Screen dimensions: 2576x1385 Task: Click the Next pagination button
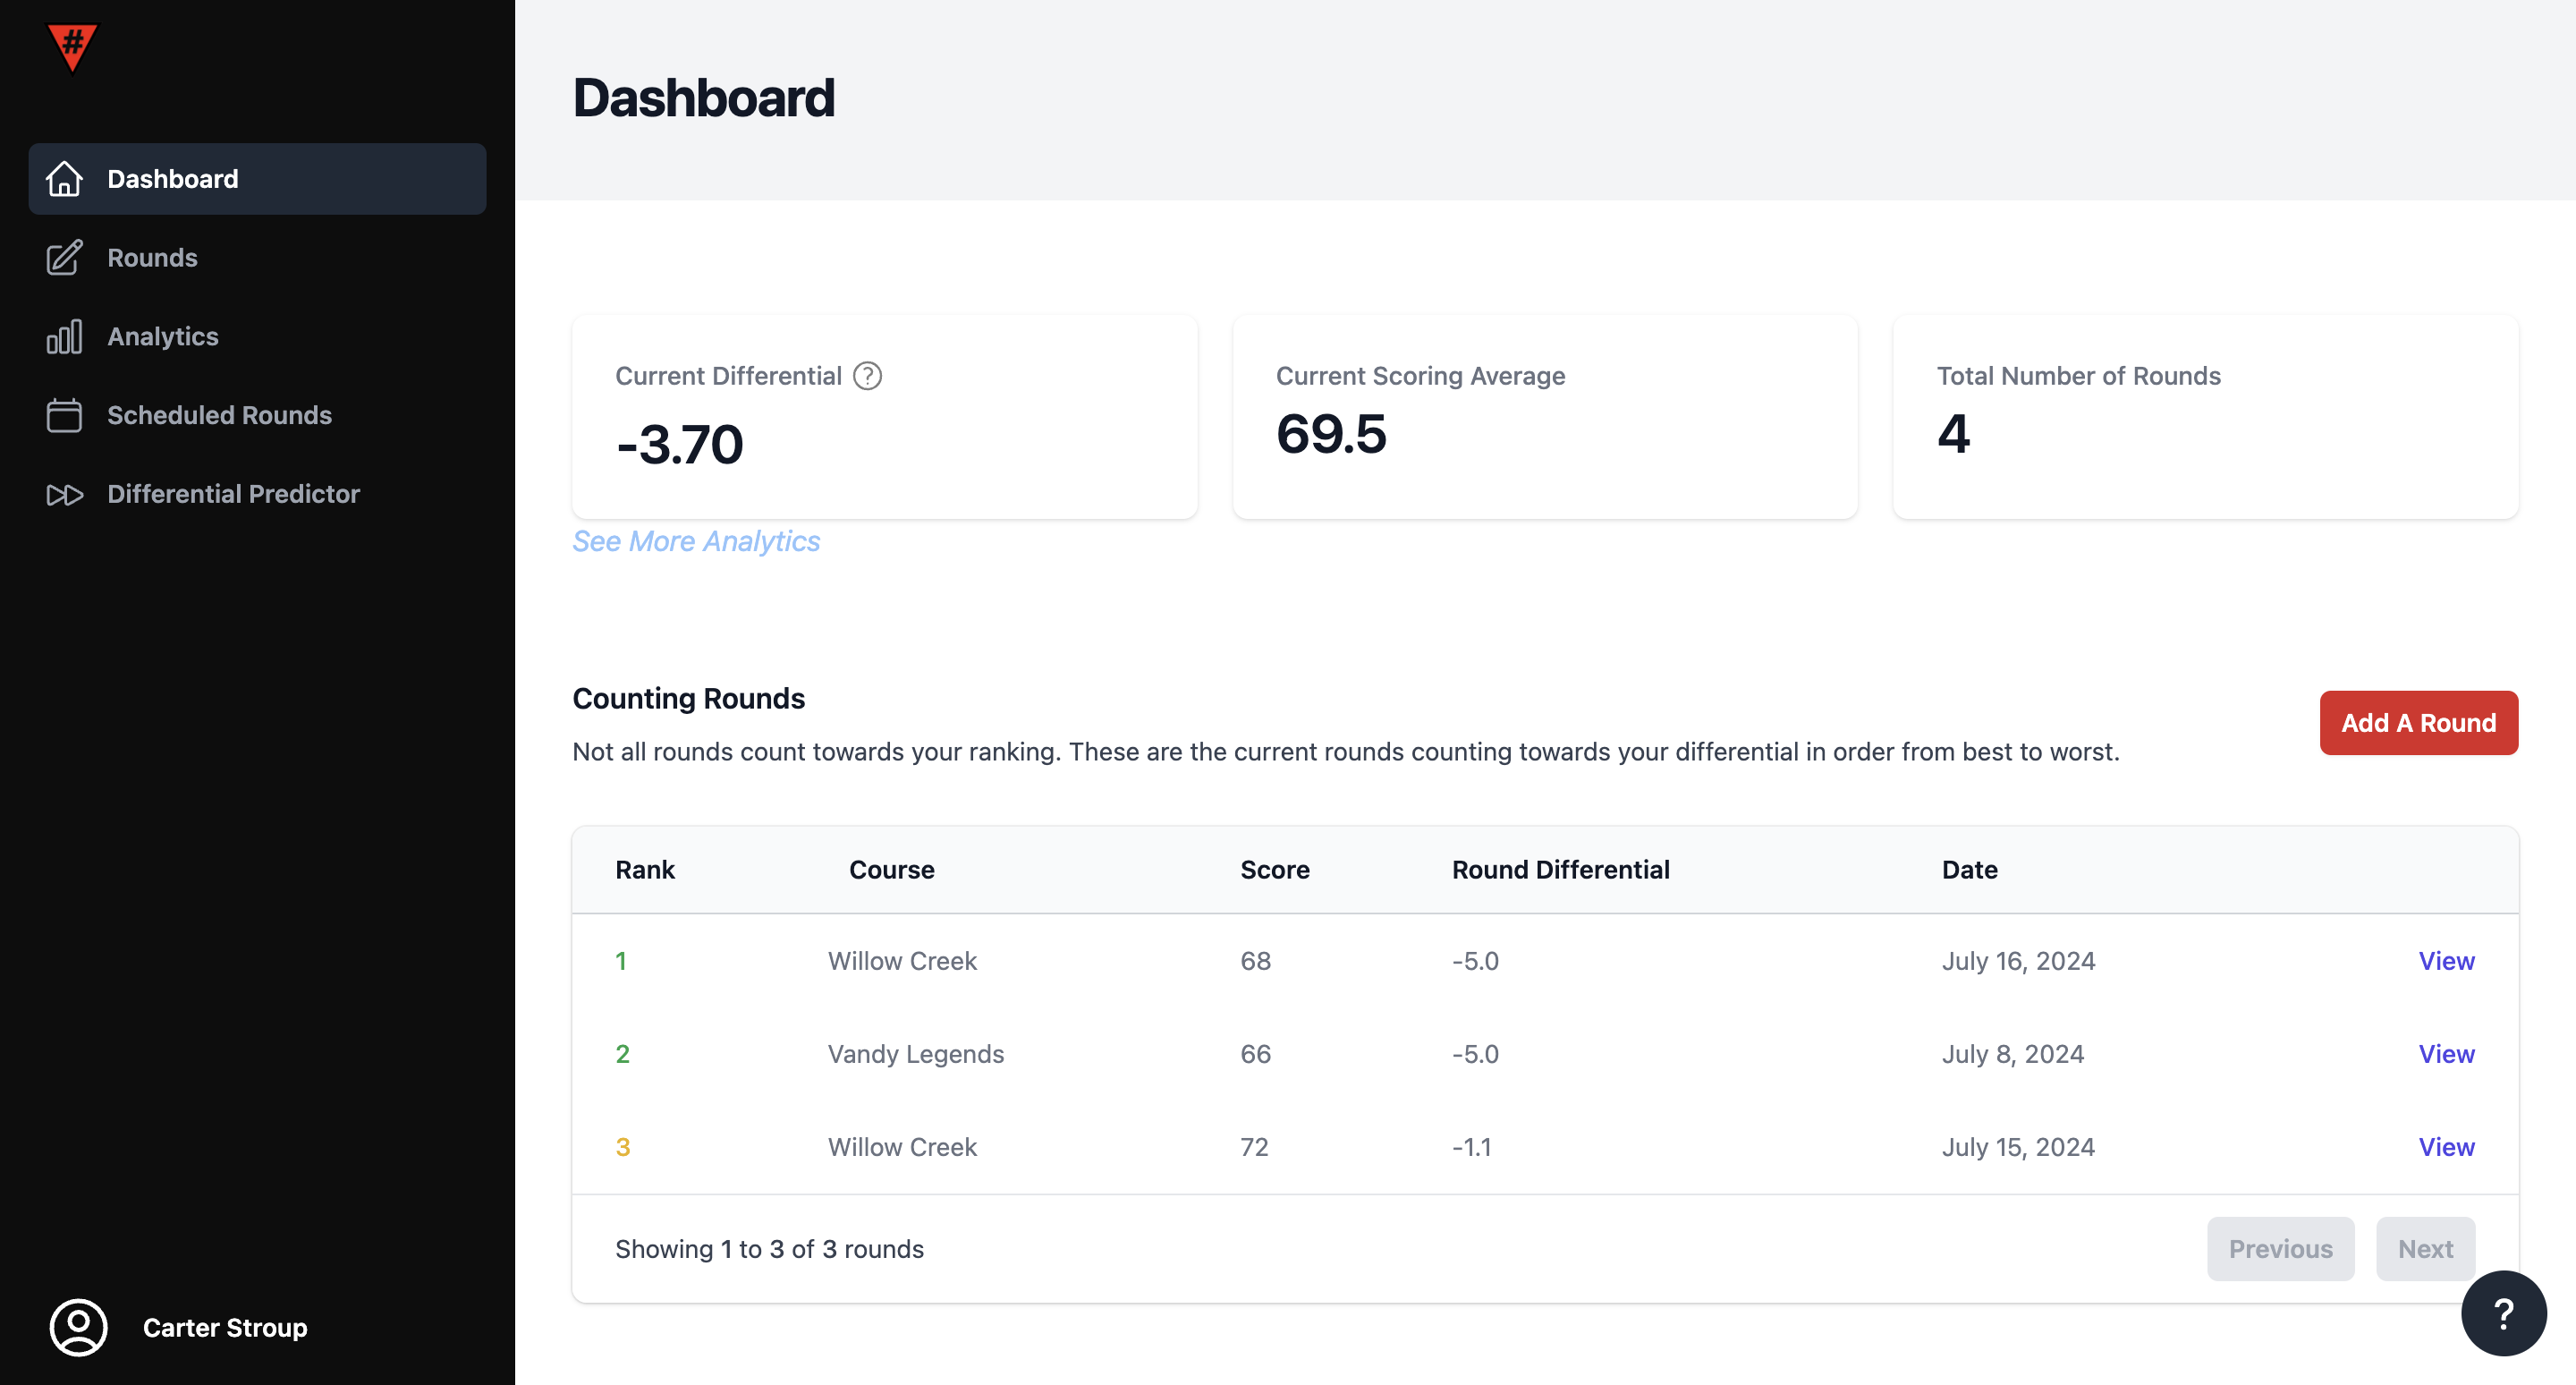2424,1249
